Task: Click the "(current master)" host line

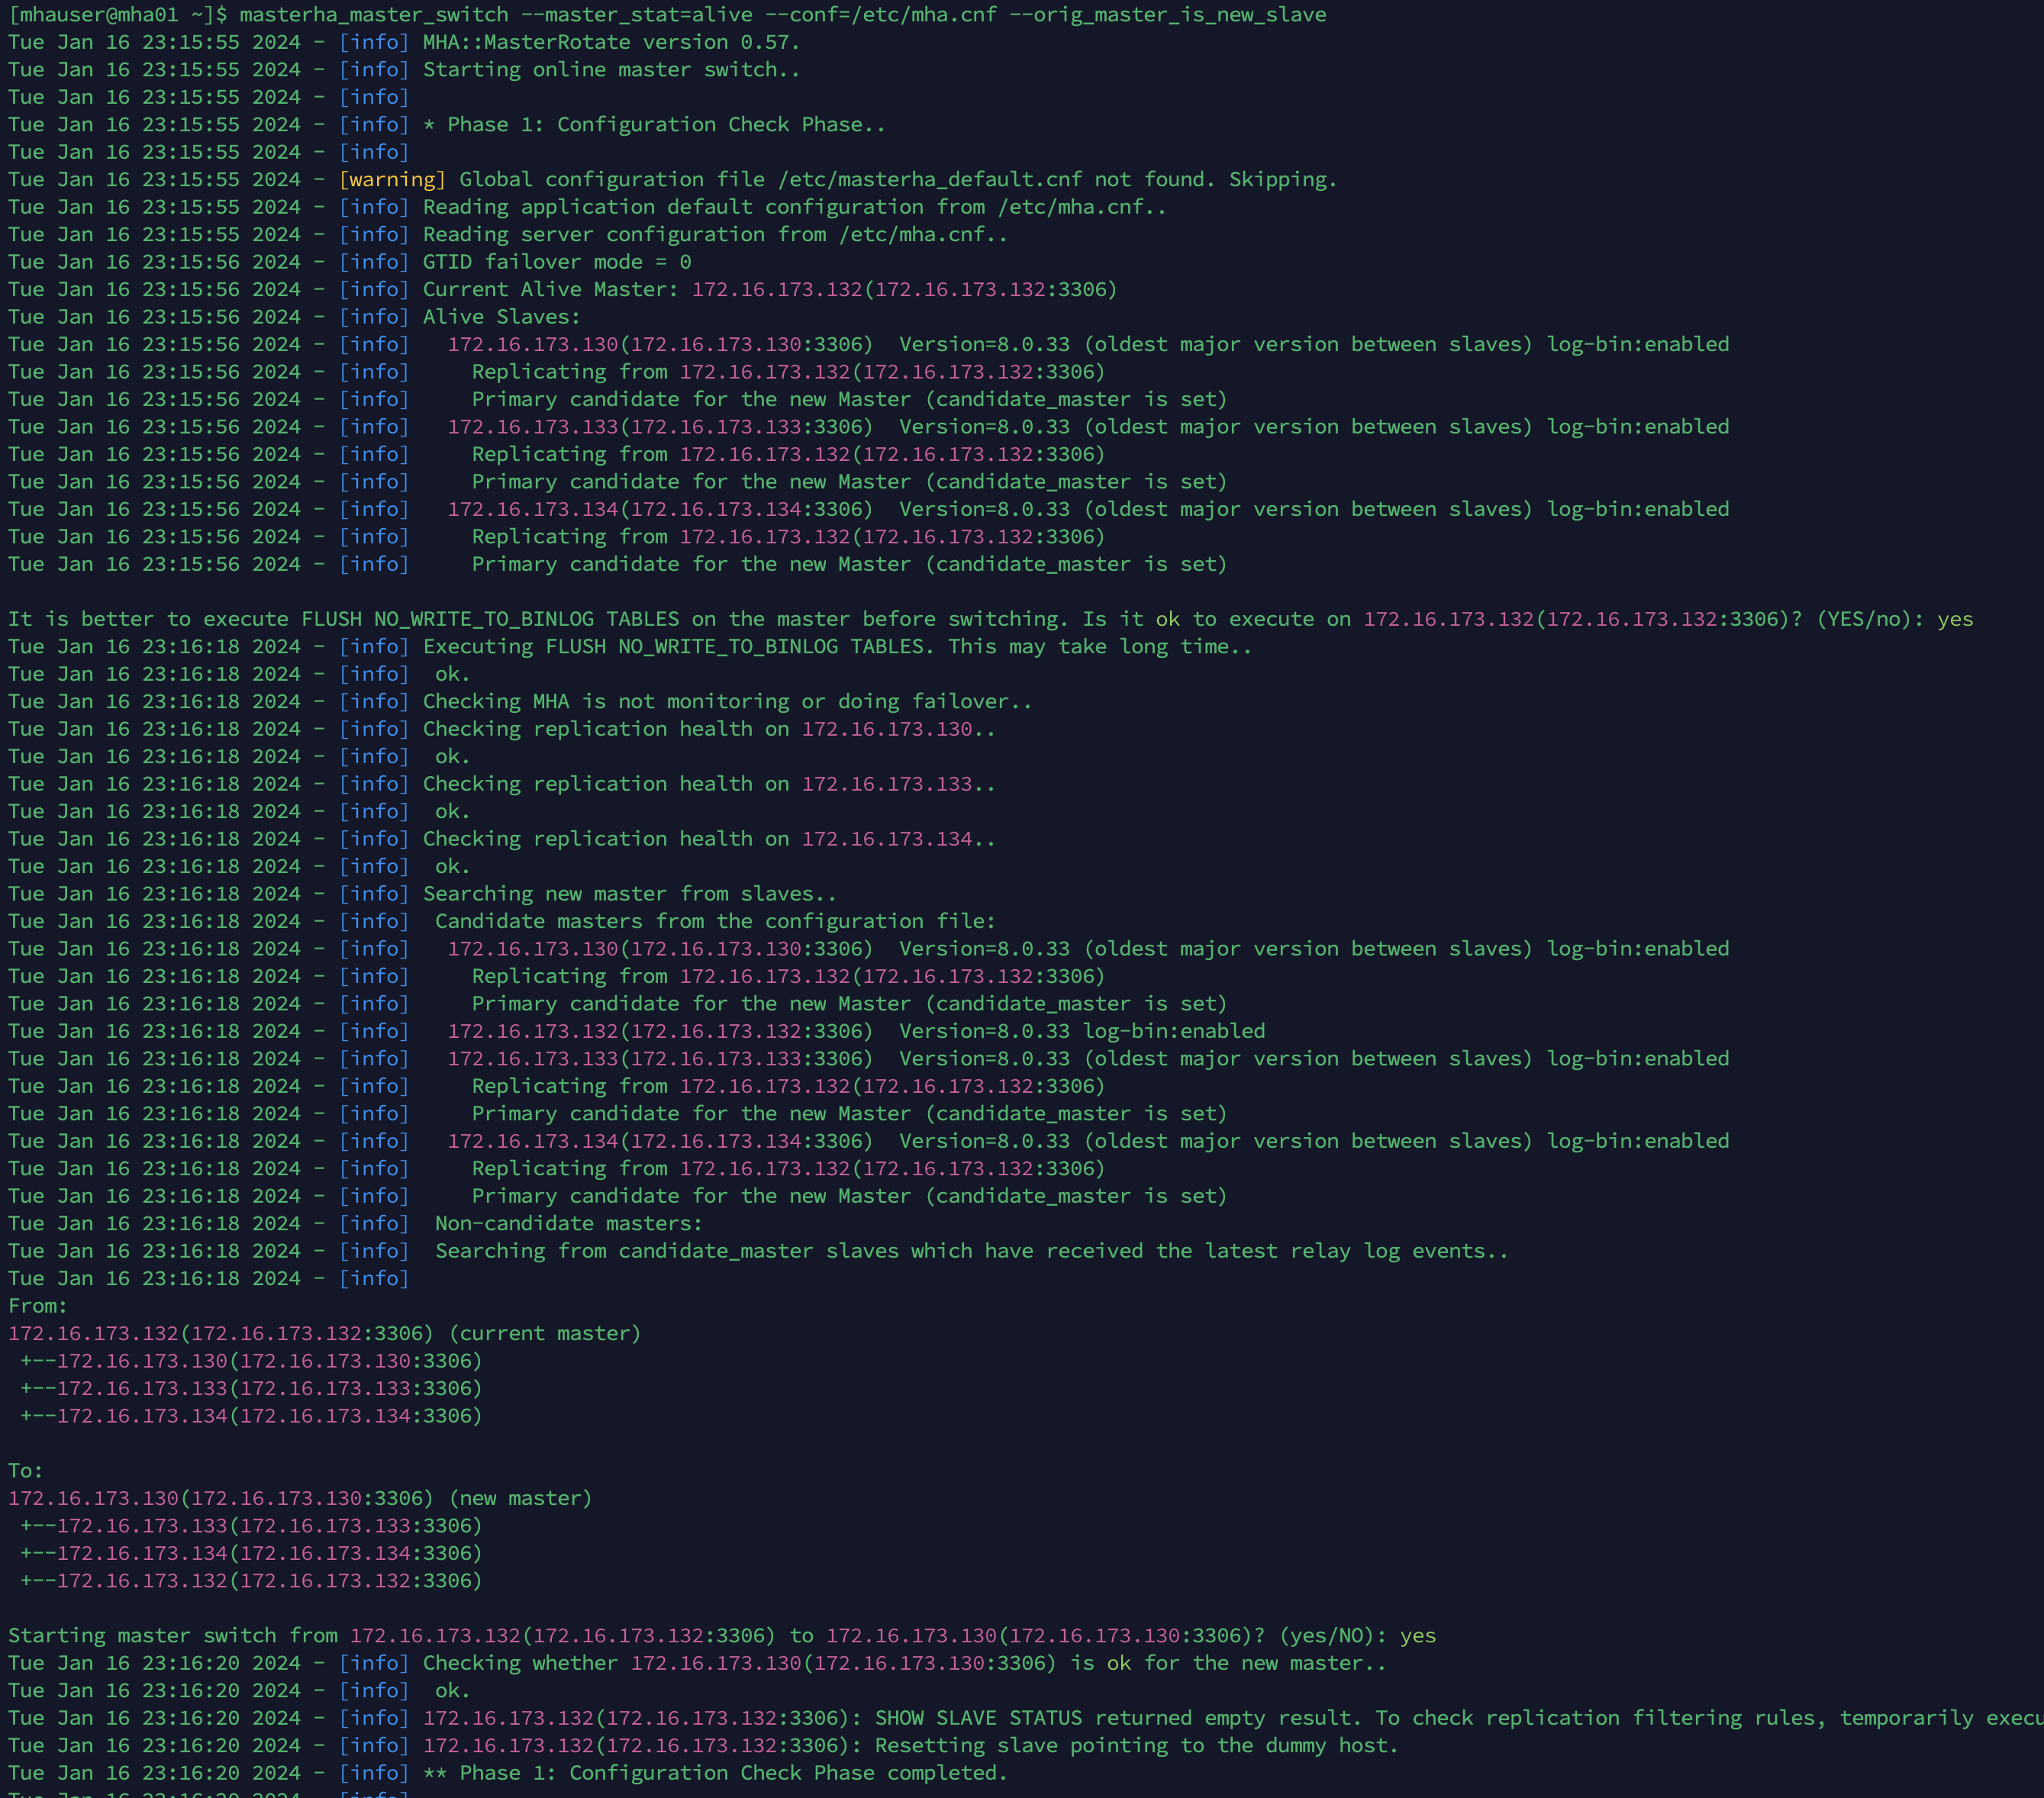Action: pyautogui.click(x=324, y=1334)
